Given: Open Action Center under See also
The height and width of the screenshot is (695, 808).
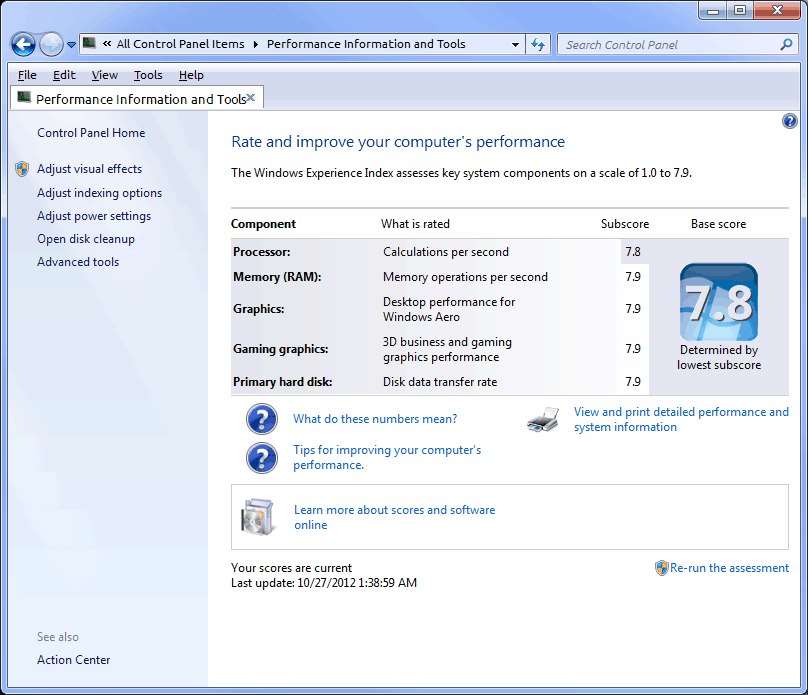Looking at the screenshot, I should click(x=73, y=660).
